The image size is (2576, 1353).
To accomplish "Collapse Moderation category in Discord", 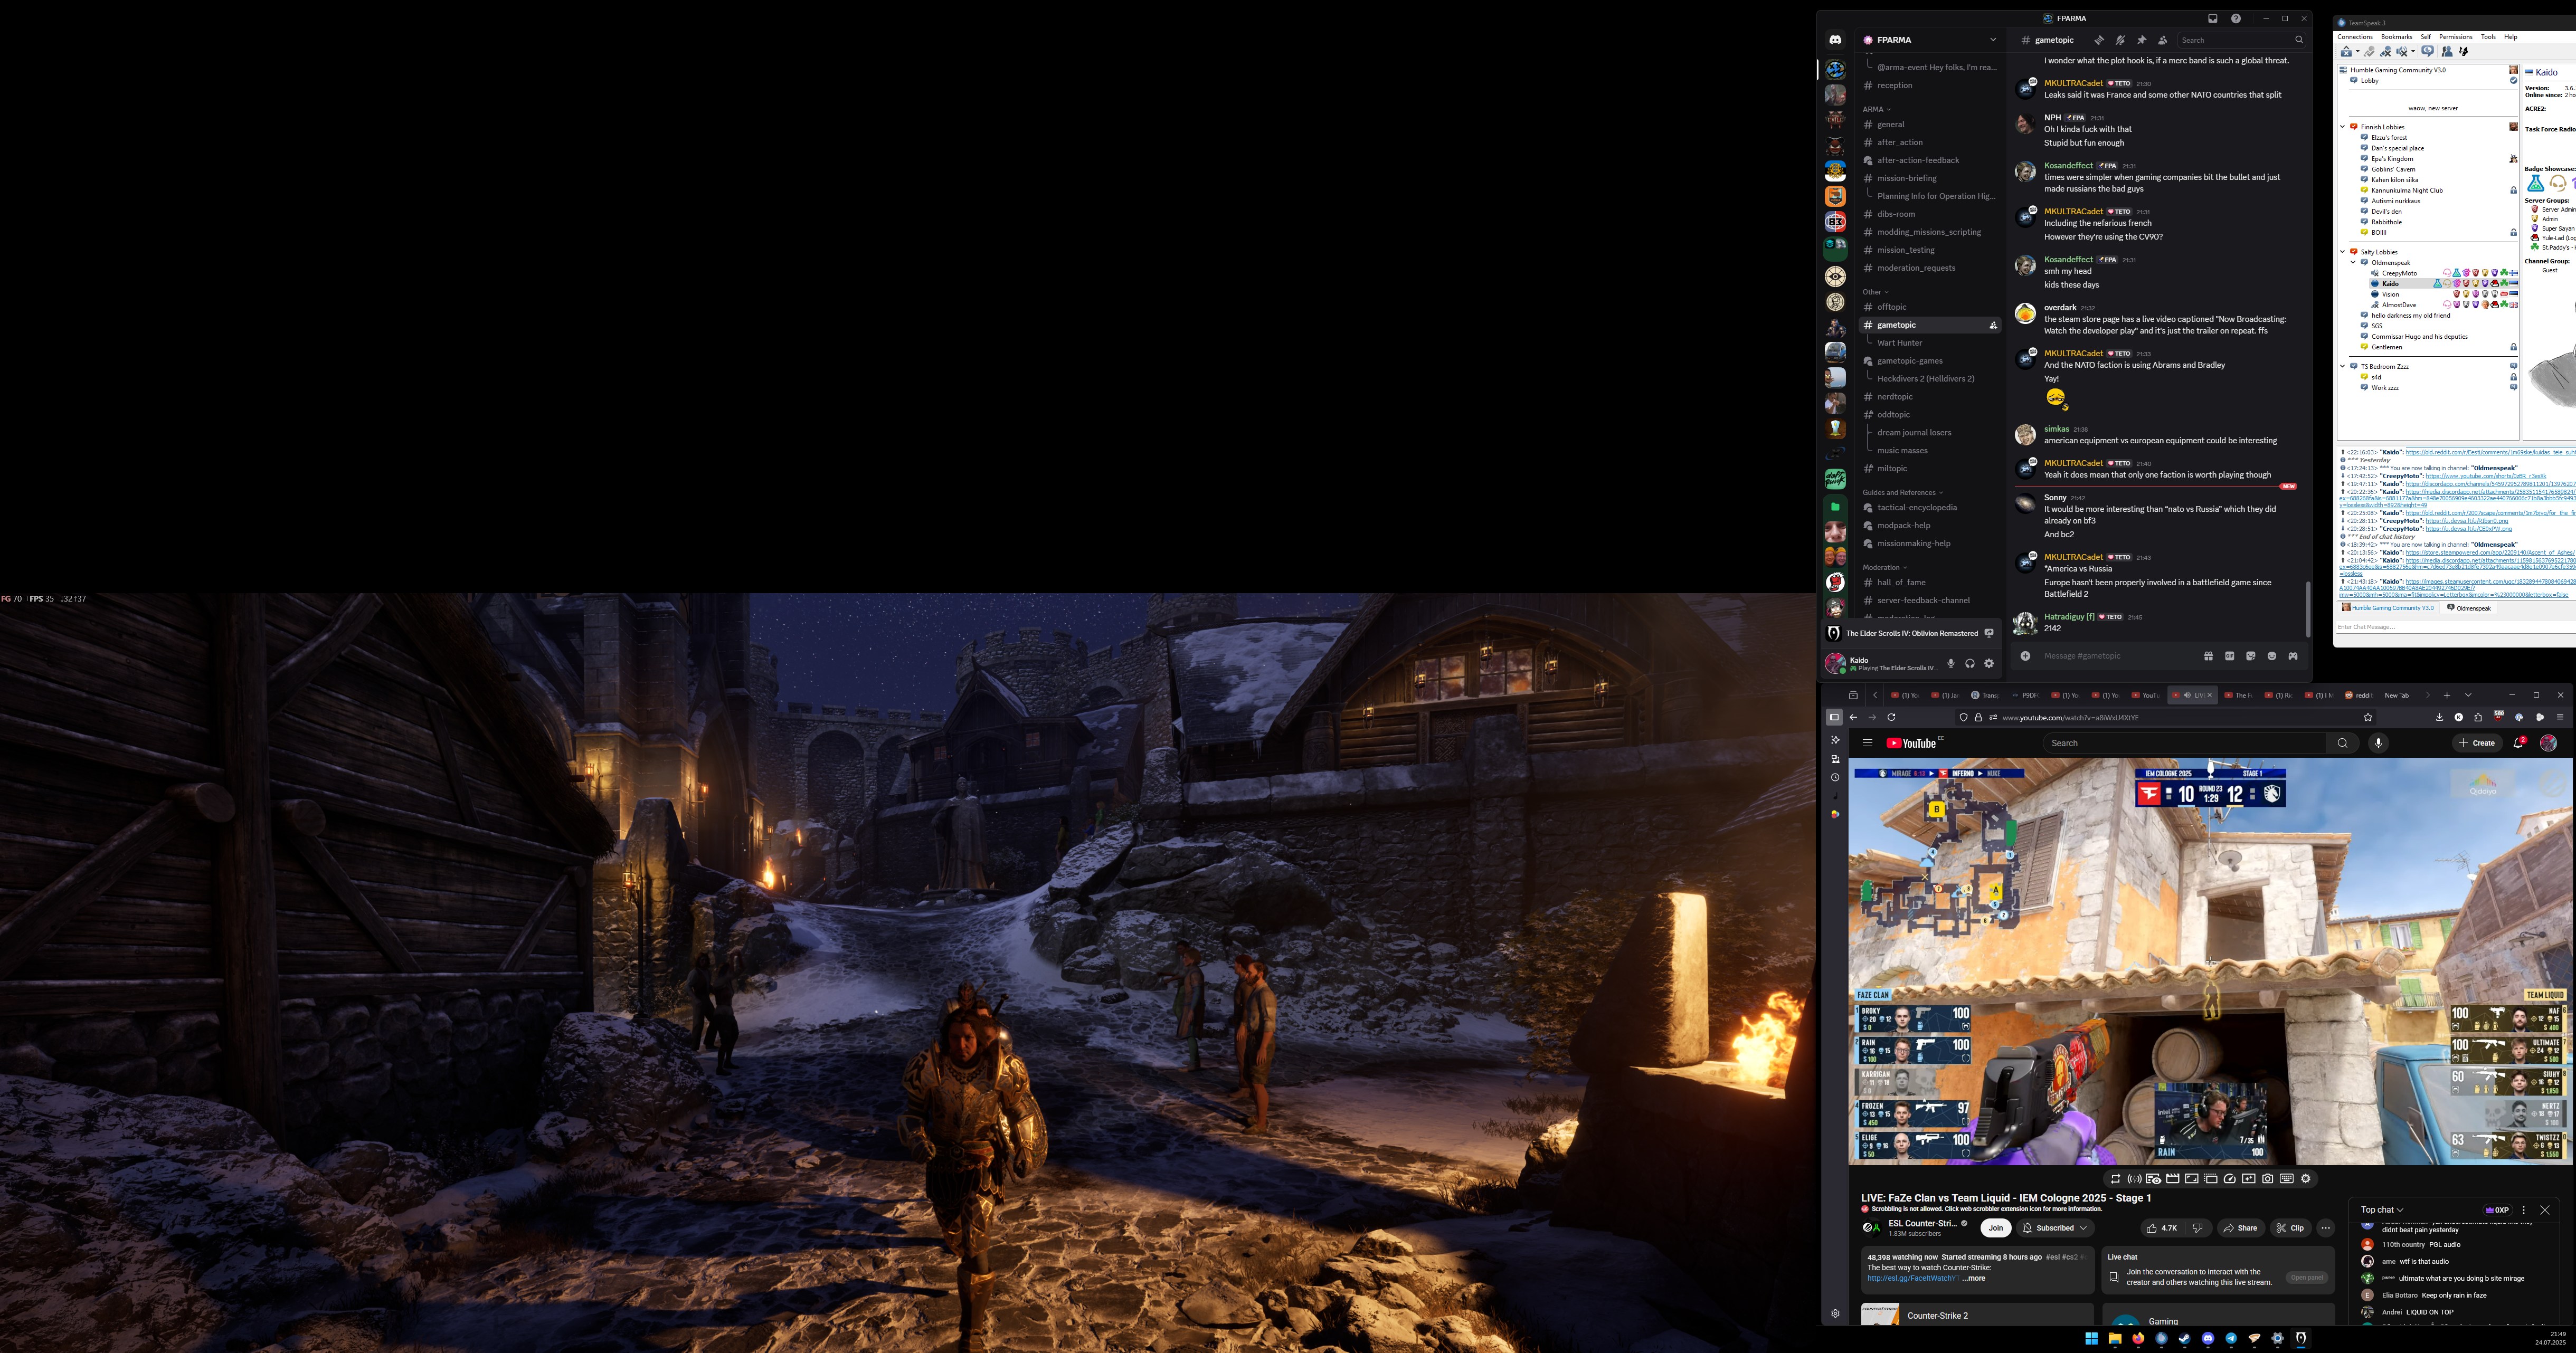I will click(1884, 567).
